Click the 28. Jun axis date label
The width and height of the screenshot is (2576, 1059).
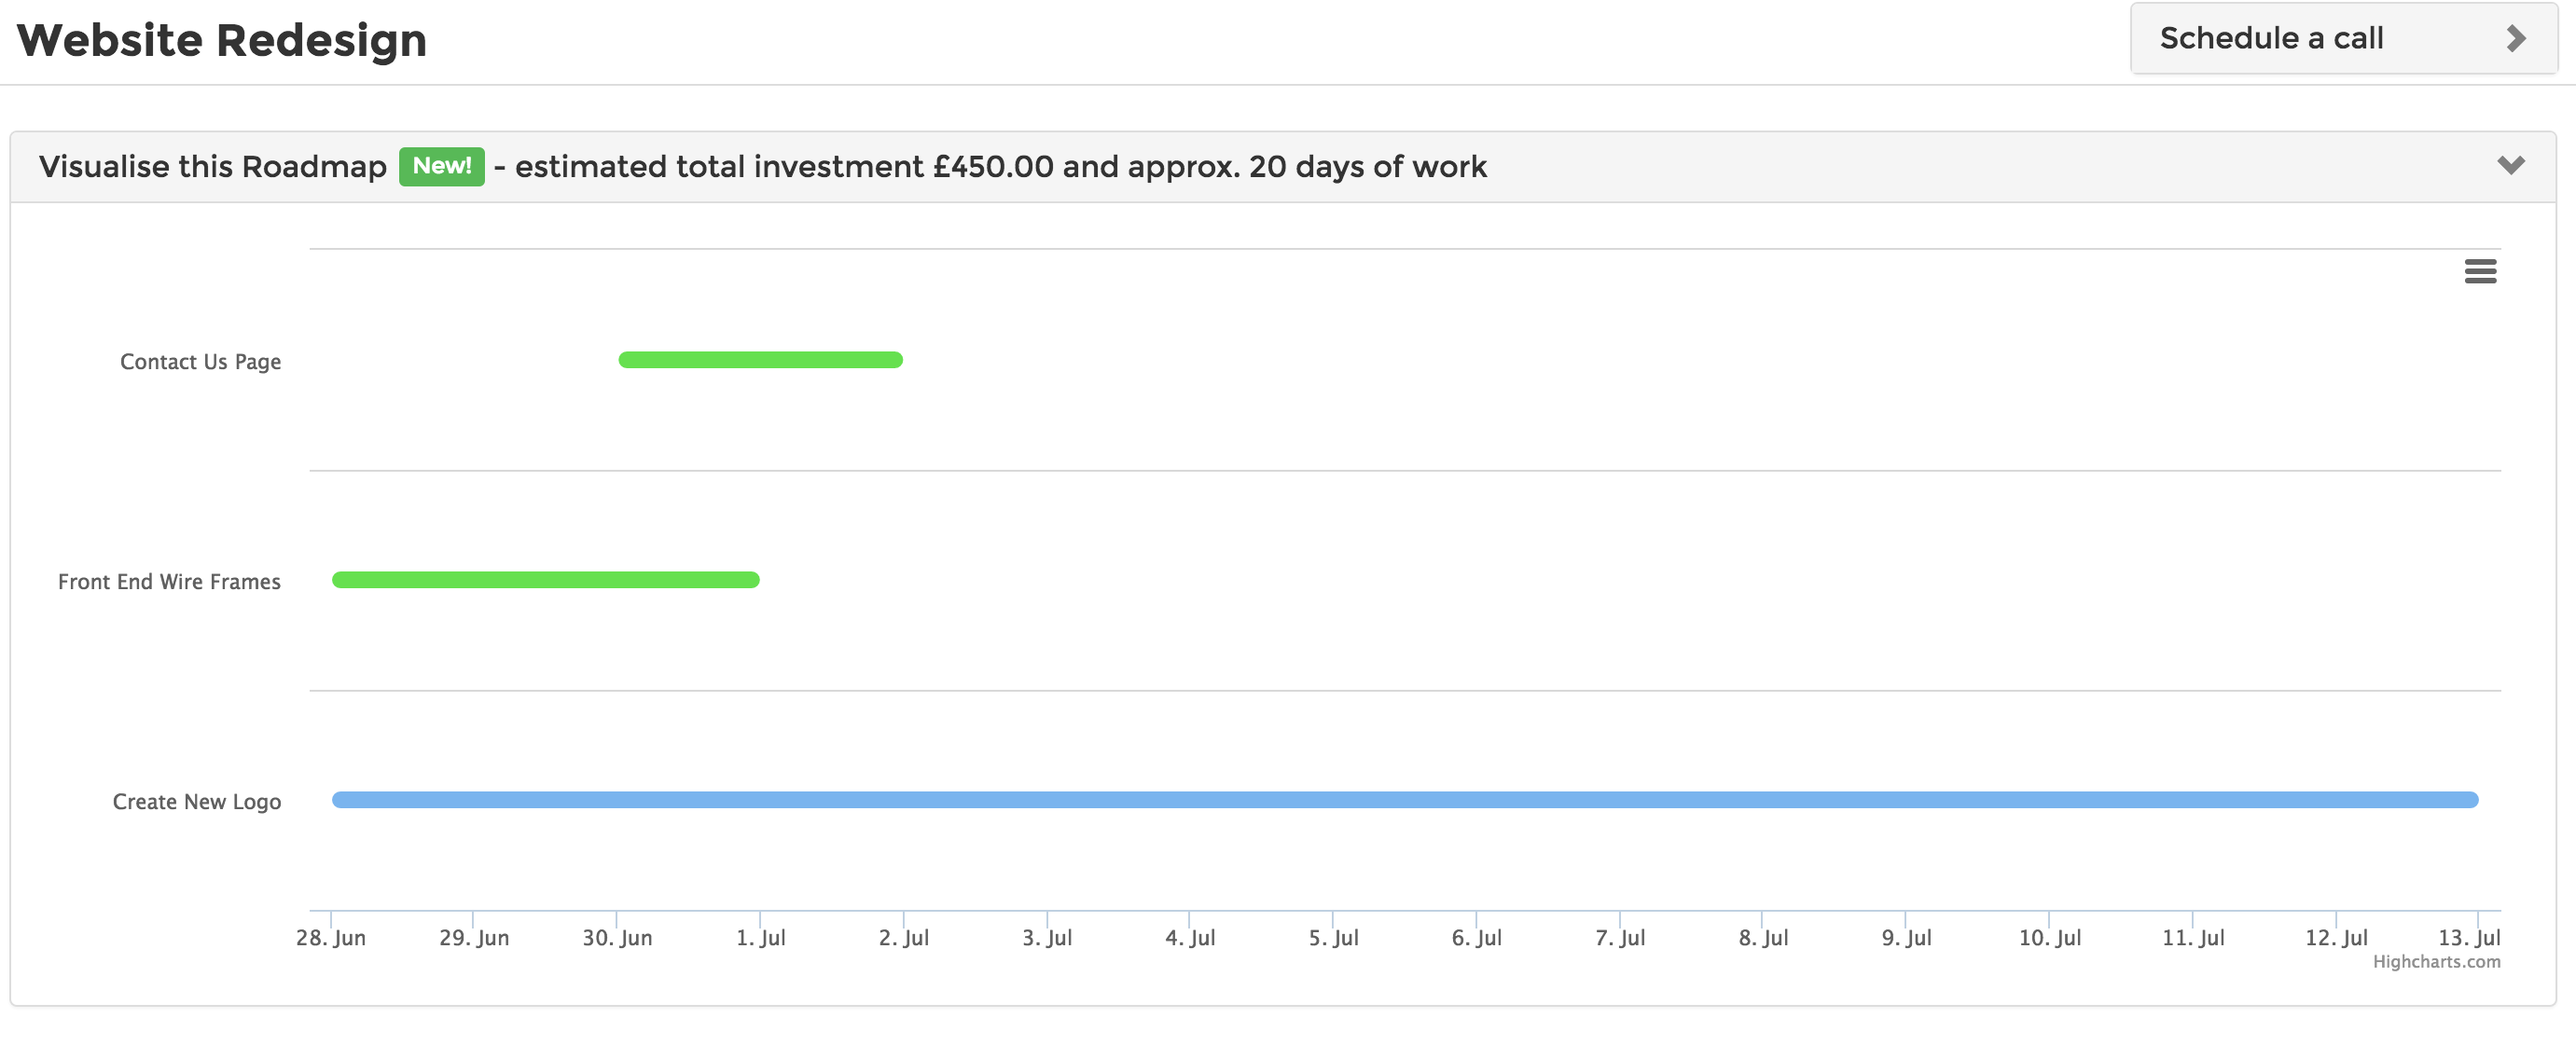tap(331, 938)
